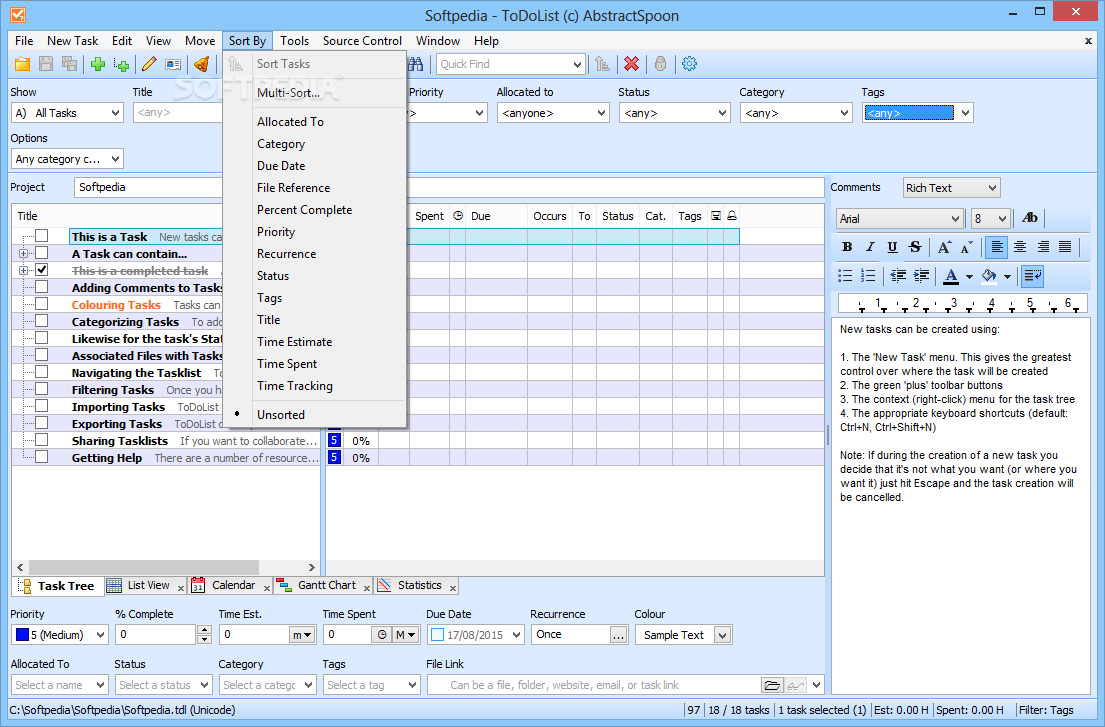Right align the comments text
Viewport: 1105px width, 727px height.
pos(1042,247)
